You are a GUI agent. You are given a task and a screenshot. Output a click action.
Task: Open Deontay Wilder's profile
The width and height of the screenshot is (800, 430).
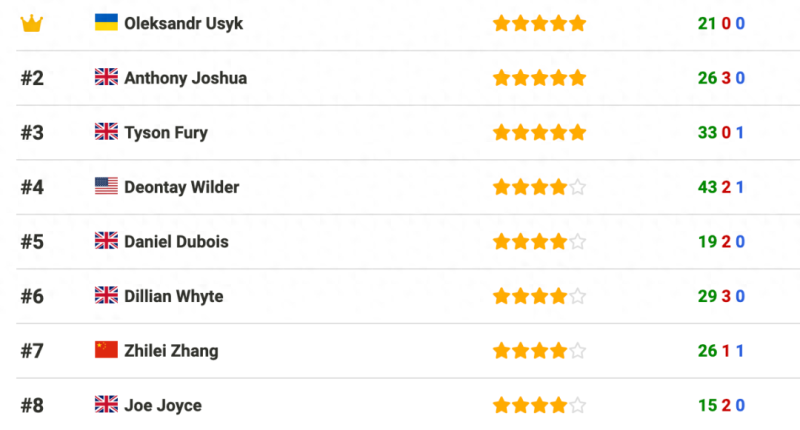pos(181,187)
